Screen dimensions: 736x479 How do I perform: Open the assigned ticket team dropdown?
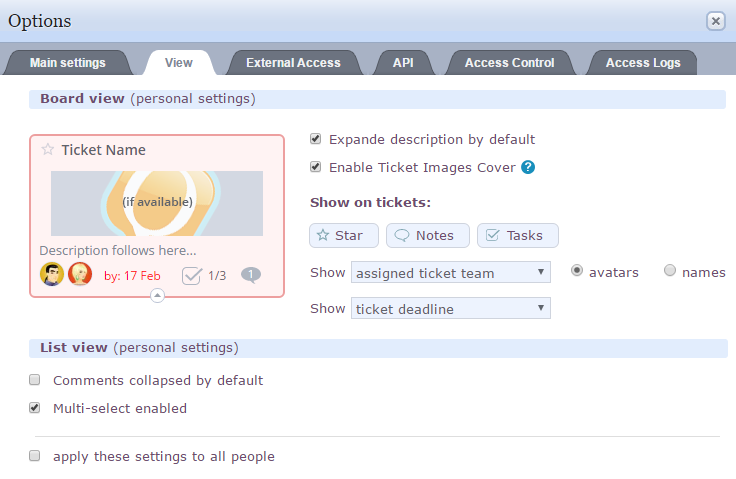click(451, 272)
